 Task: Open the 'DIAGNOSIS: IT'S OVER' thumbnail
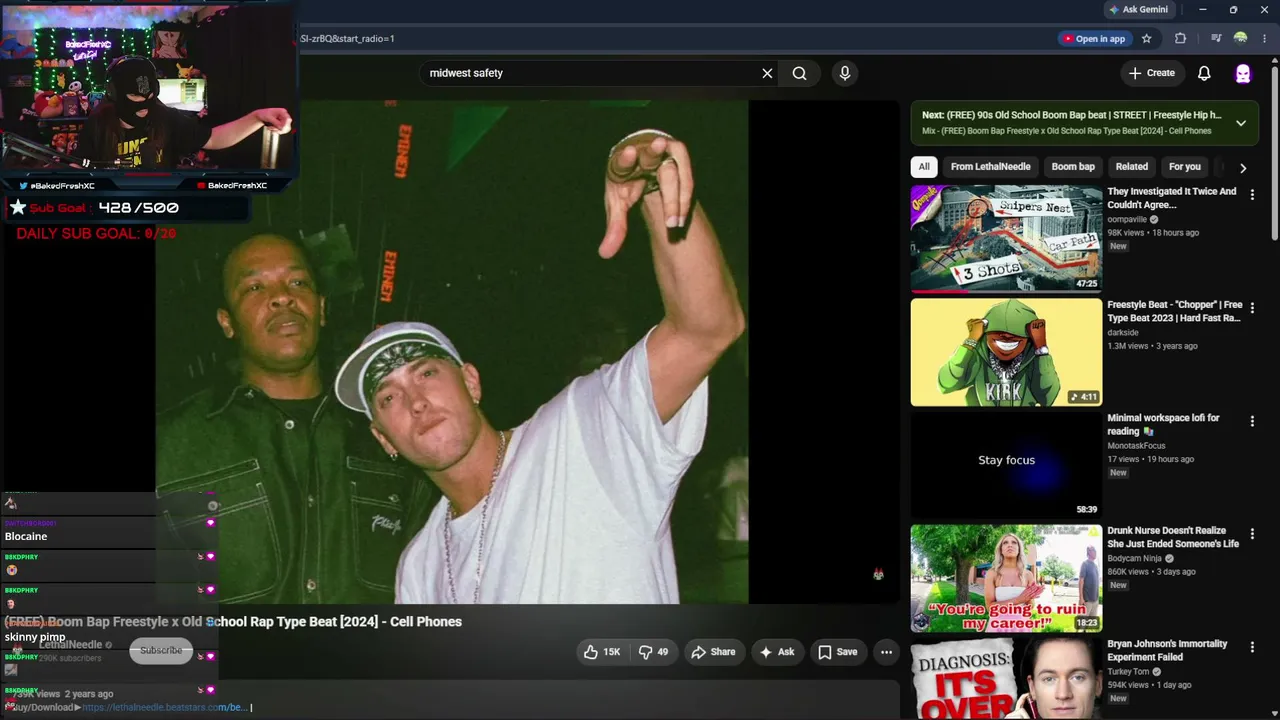click(1006, 679)
